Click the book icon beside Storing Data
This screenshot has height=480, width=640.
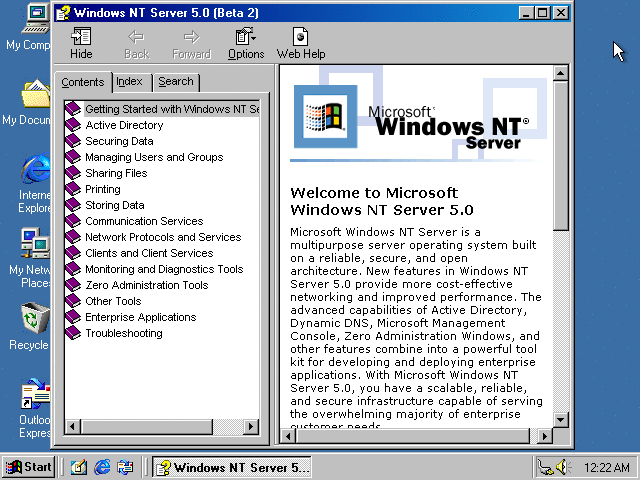[x=73, y=204]
